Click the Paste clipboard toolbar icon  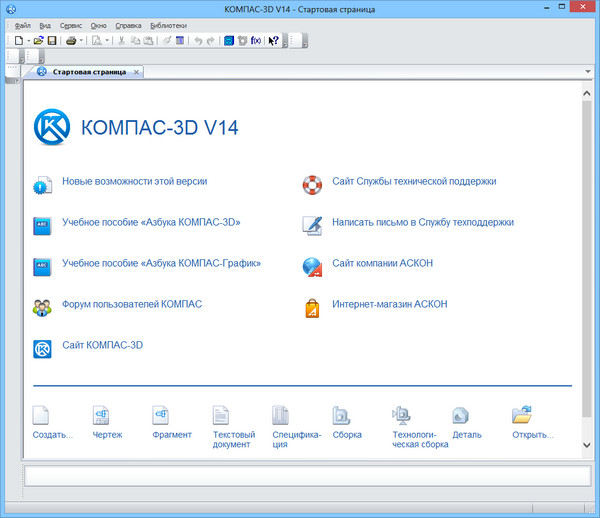(x=148, y=40)
